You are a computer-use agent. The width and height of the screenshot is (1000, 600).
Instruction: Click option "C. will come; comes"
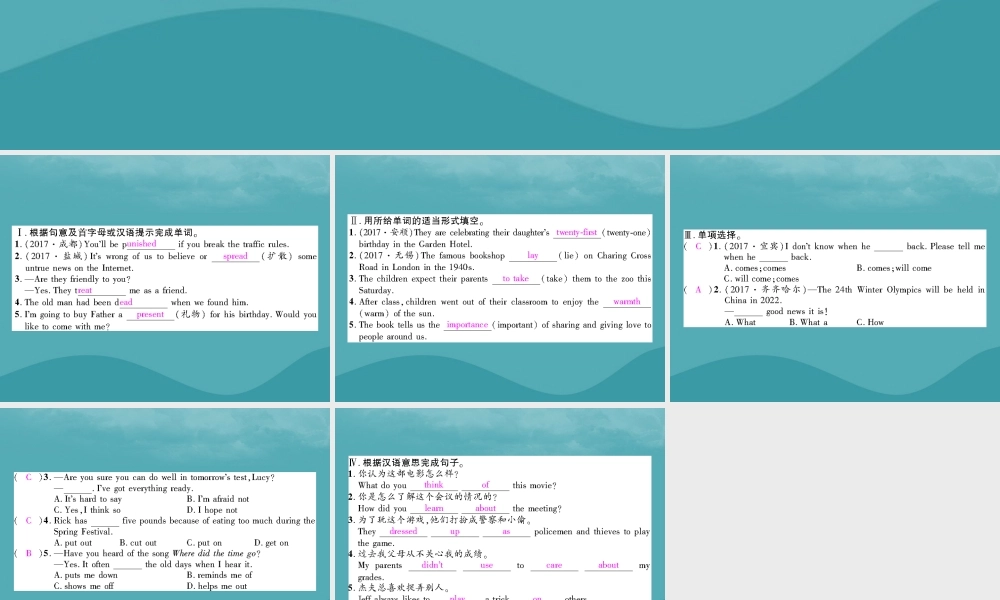point(761,279)
